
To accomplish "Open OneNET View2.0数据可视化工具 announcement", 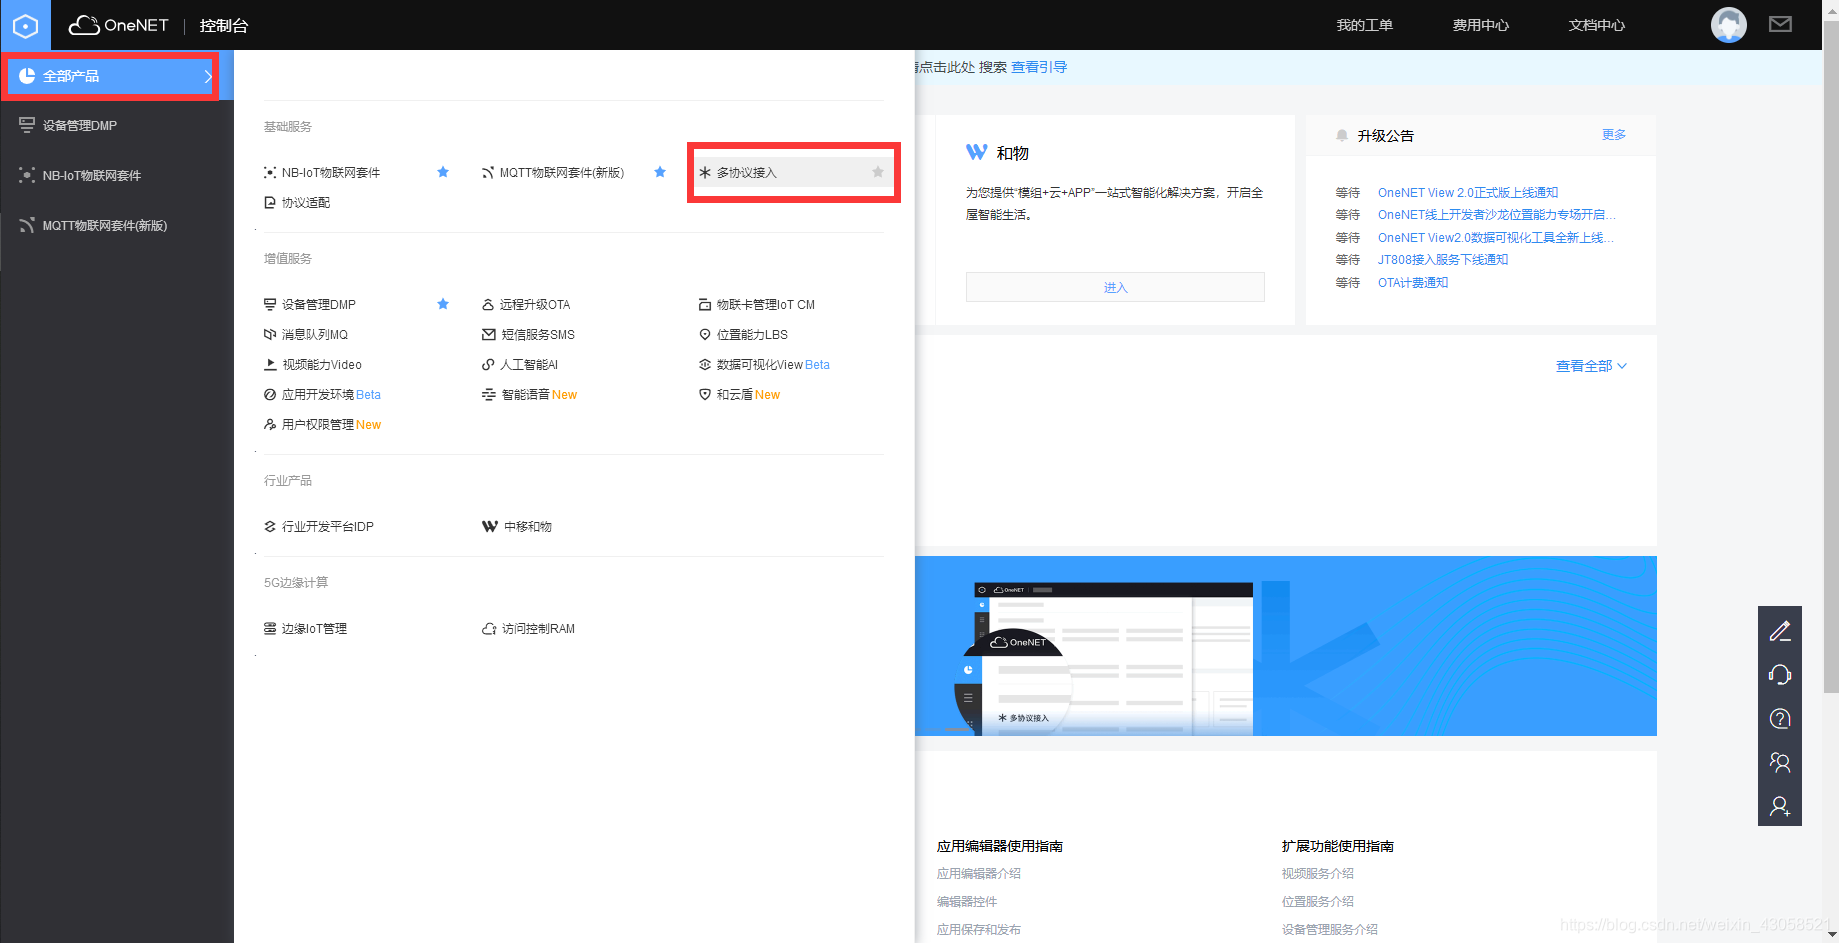I will pos(1496,238).
